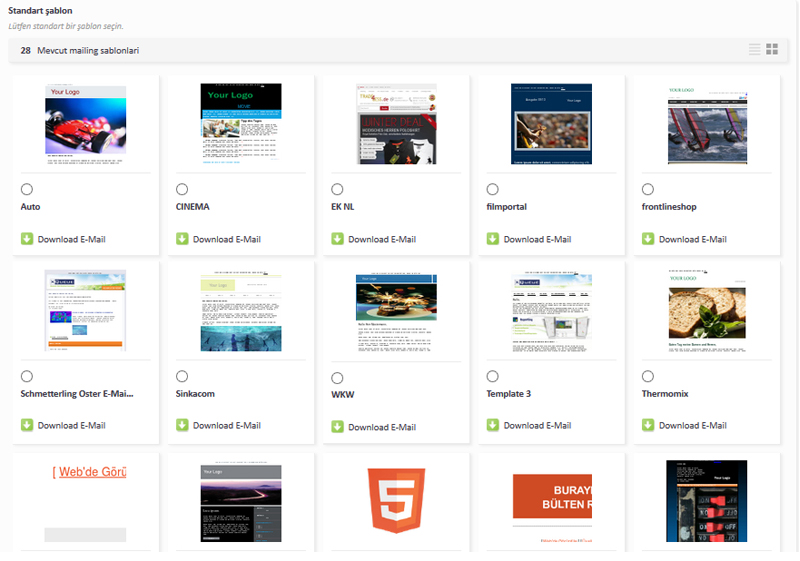Click Download E-Mail for Schmetterling Oster template
Viewport: 800px width, 561px height.
(x=71, y=425)
